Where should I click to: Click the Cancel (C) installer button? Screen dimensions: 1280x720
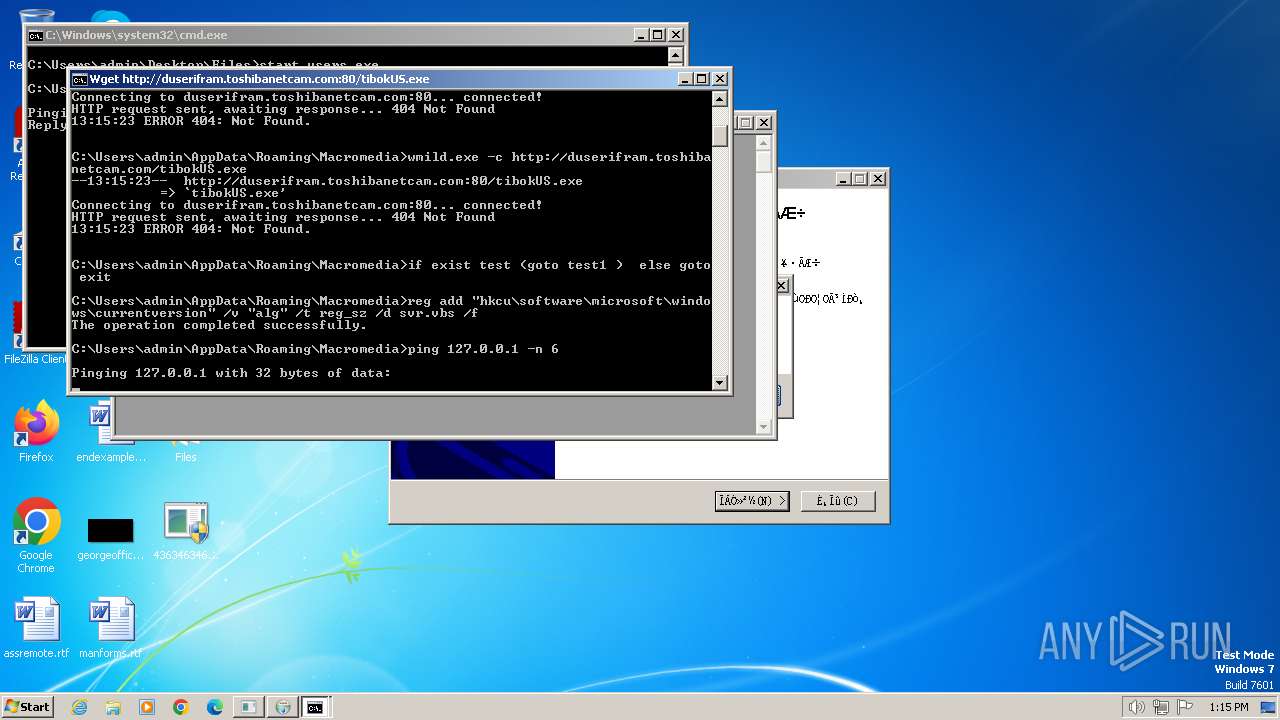(838, 501)
